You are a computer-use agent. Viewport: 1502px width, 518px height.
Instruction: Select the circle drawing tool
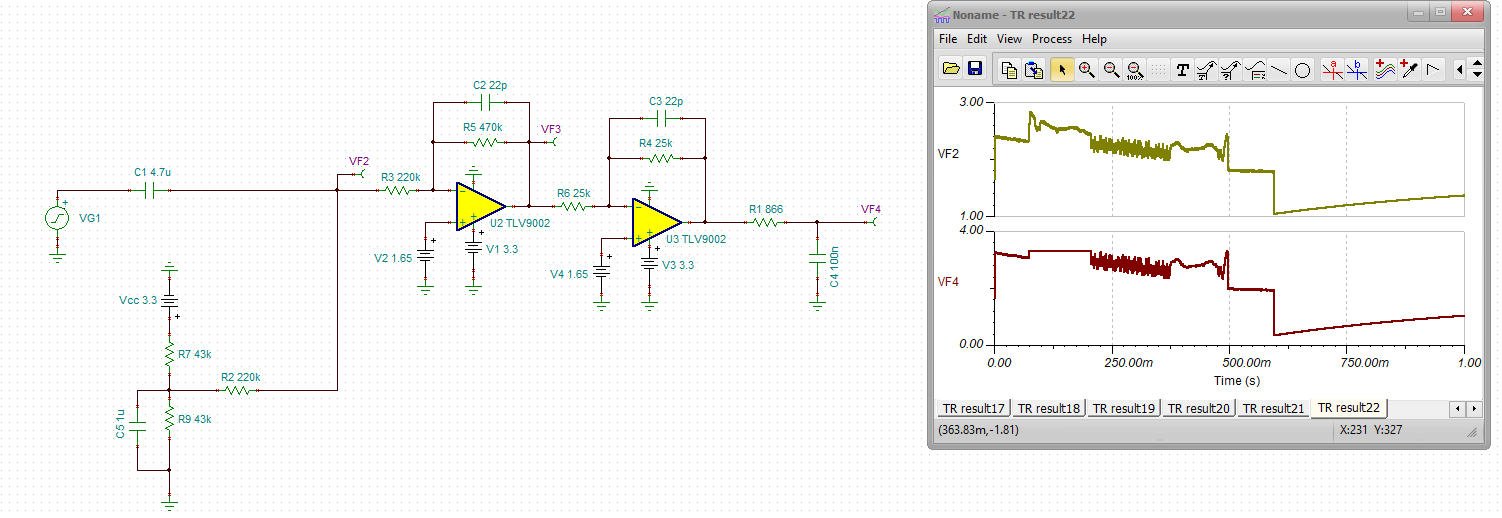click(x=1303, y=69)
